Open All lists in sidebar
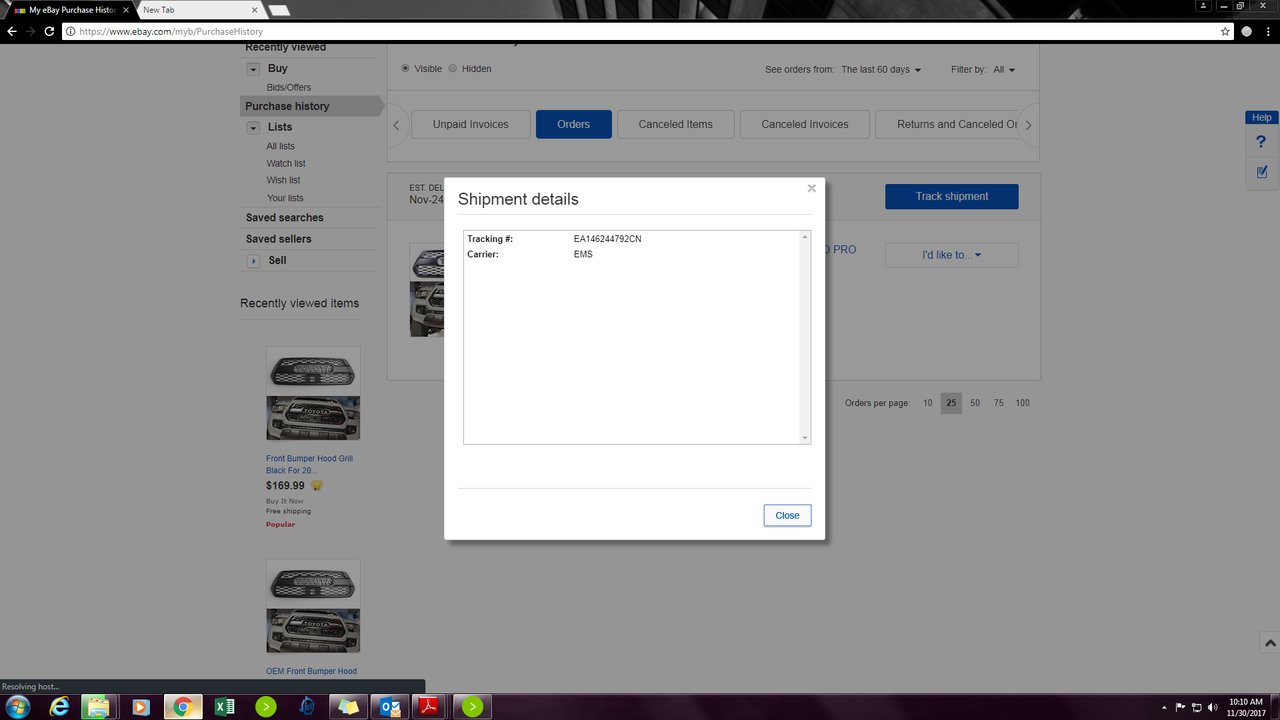 (x=281, y=146)
